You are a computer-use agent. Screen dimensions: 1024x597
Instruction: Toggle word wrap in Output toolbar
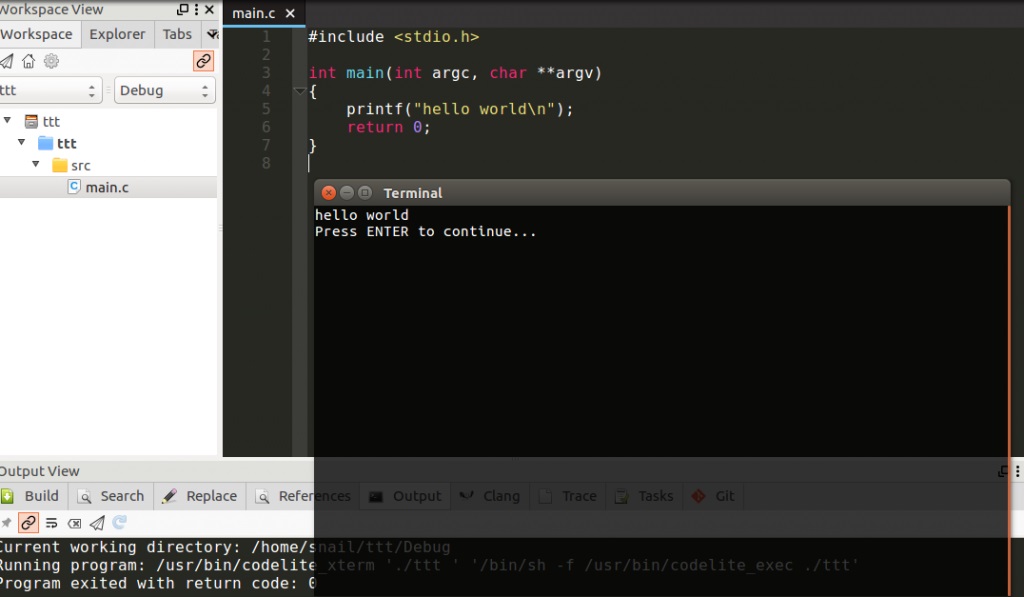click(52, 523)
